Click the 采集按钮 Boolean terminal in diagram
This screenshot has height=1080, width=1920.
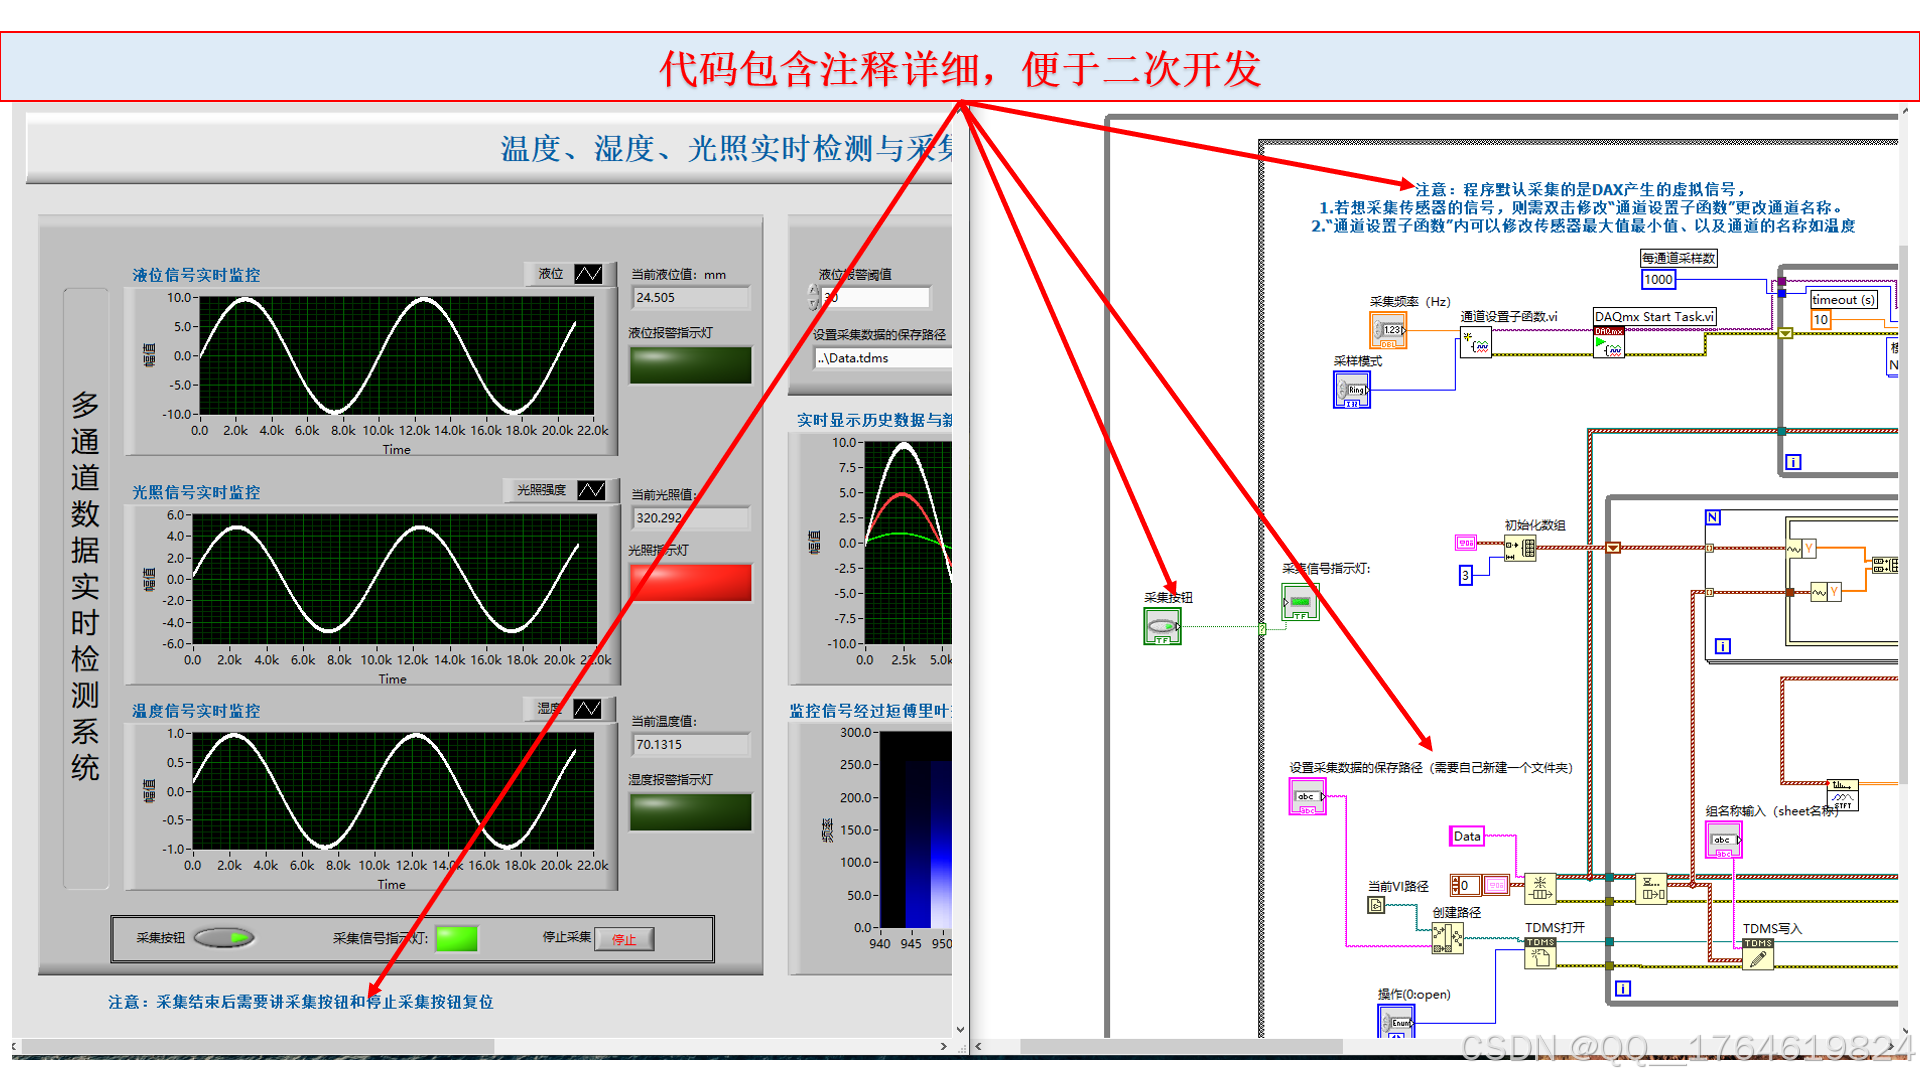[x=1162, y=627]
